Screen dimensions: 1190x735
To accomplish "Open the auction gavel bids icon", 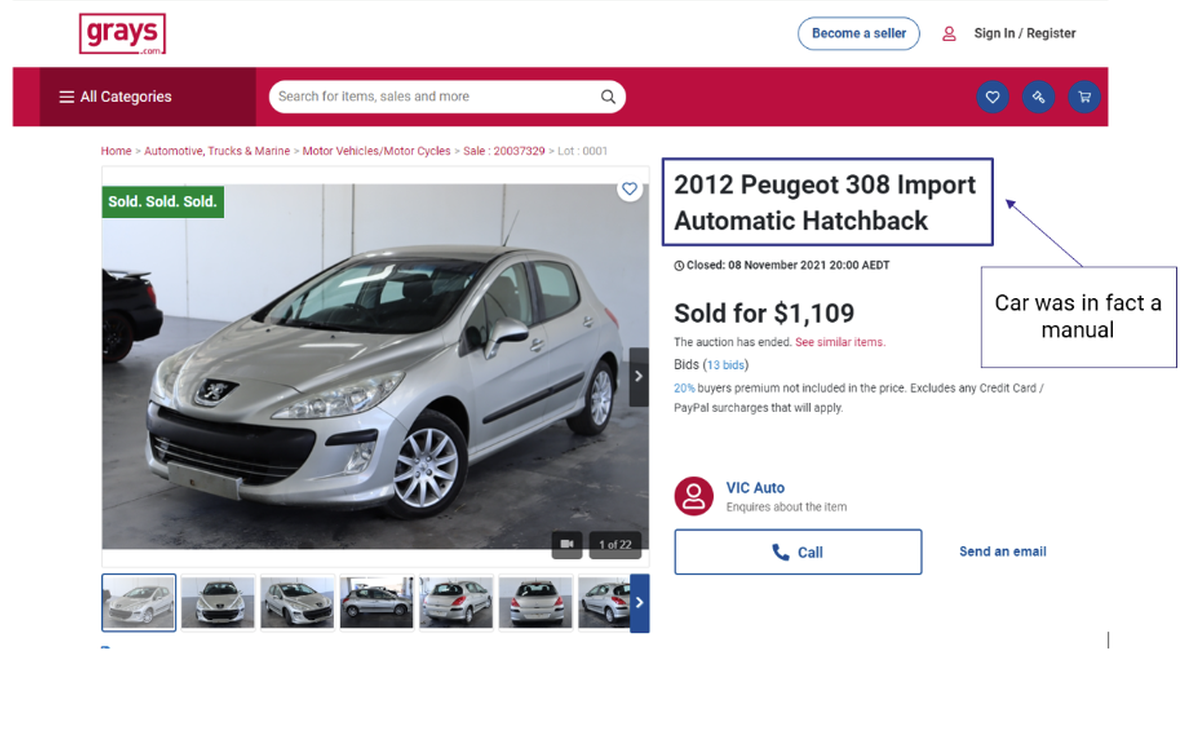I will coord(1038,97).
